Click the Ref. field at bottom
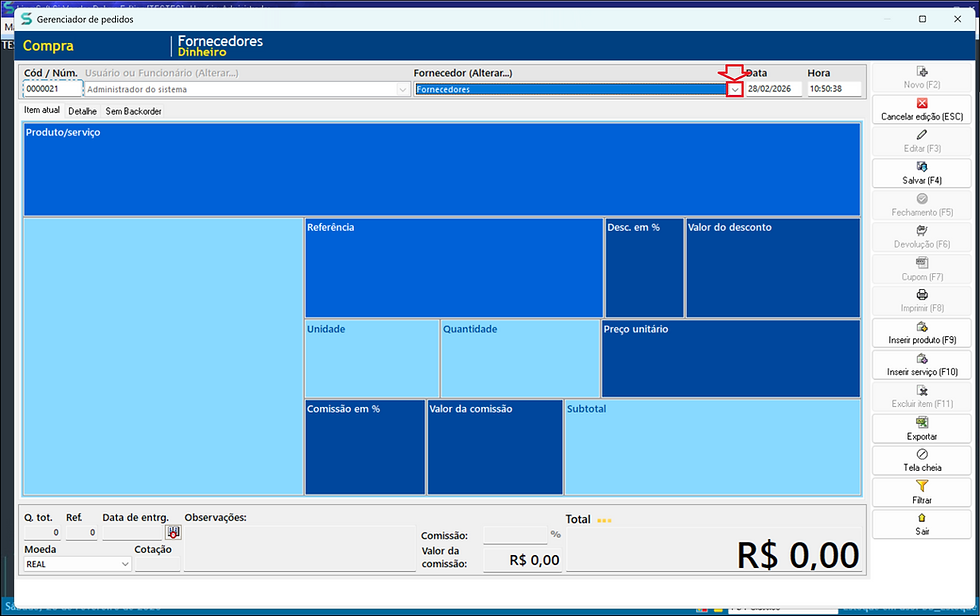Image resolution: width=980 pixels, height=616 pixels. 81,532
